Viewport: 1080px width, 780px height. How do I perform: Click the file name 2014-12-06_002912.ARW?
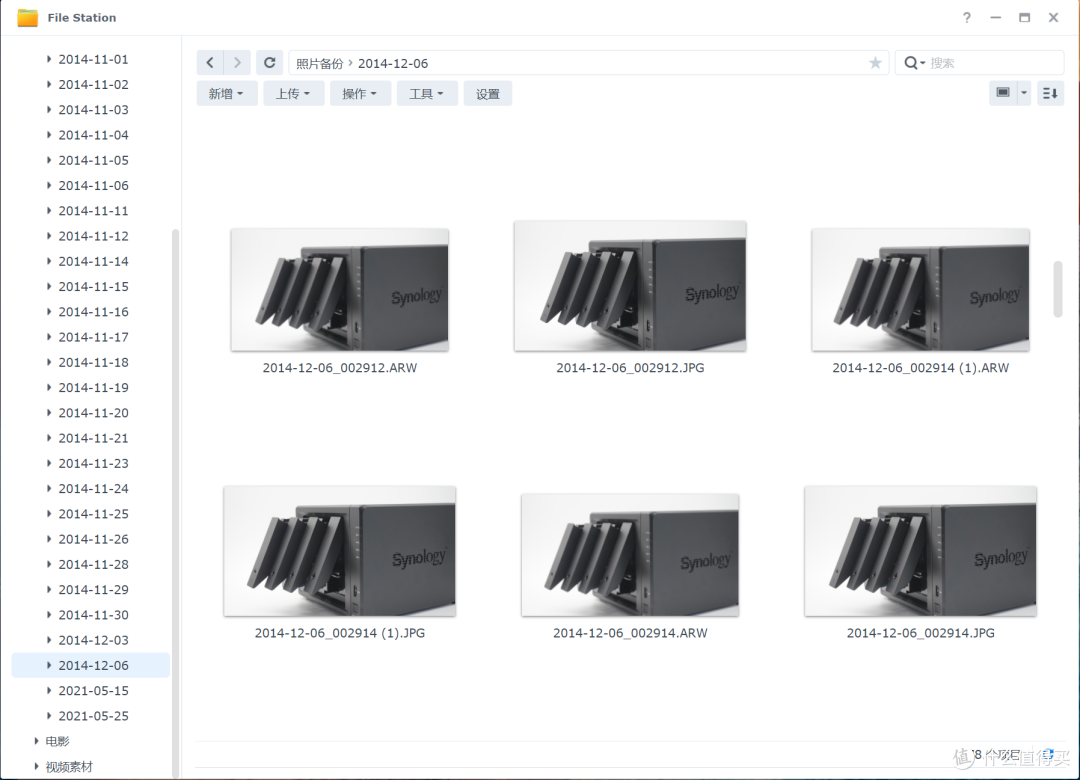coord(340,368)
